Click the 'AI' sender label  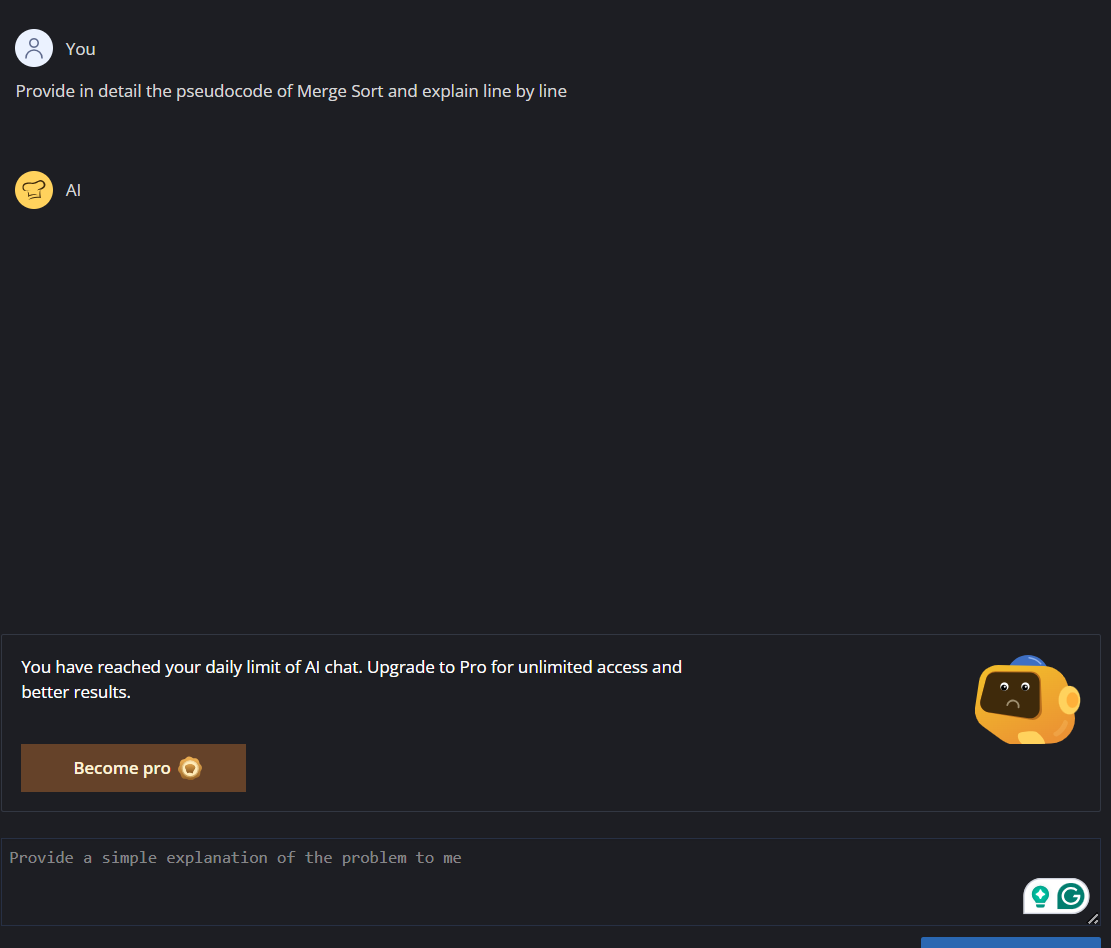click(73, 190)
